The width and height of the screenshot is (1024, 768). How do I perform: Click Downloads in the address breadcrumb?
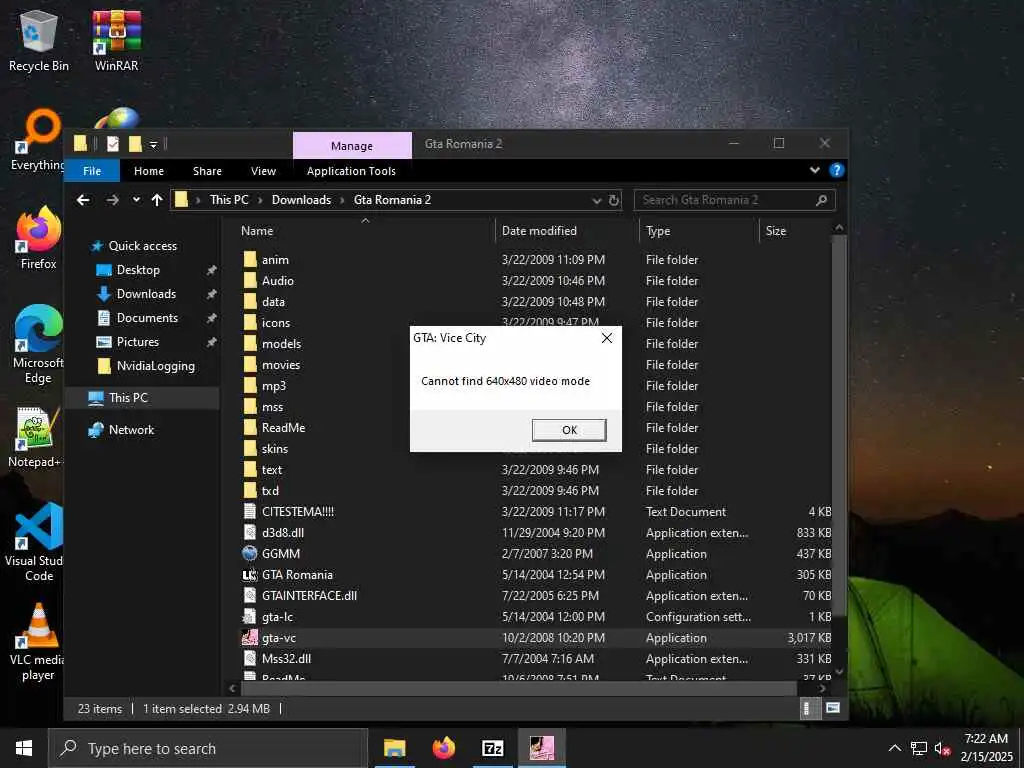301,200
